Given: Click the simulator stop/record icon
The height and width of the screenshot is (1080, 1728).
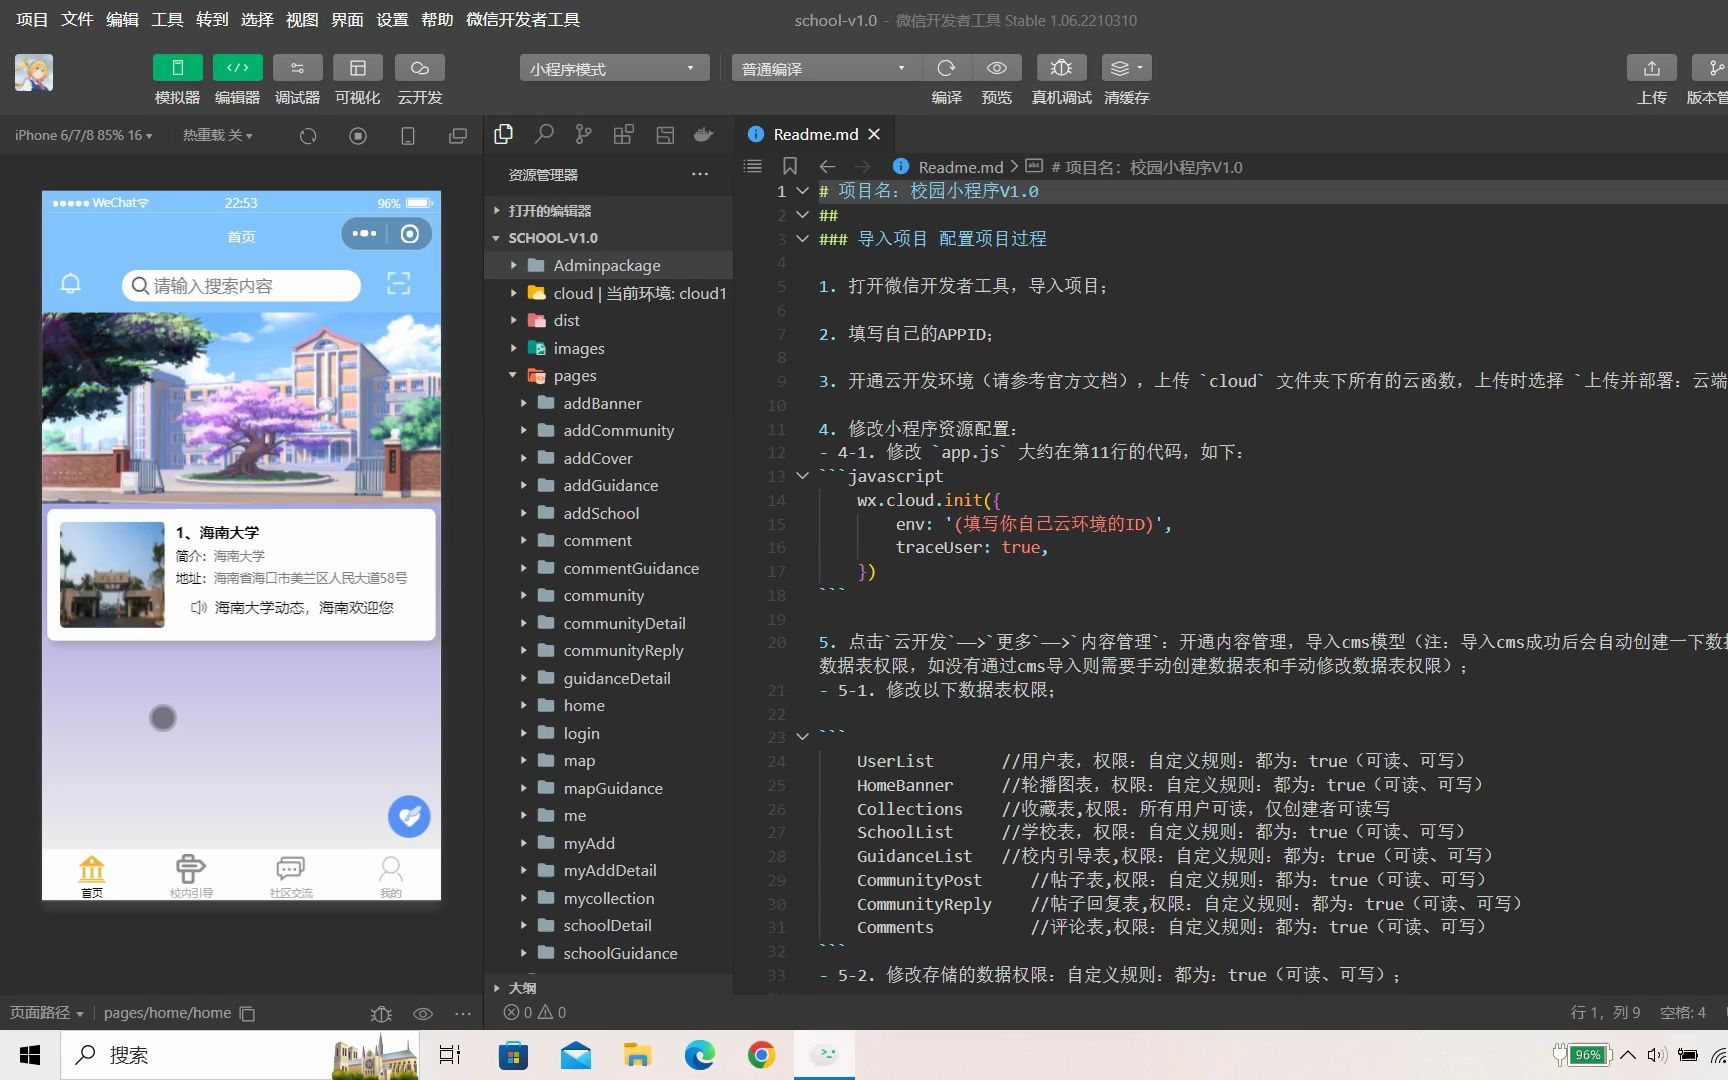Looking at the screenshot, I should pyautogui.click(x=358, y=136).
